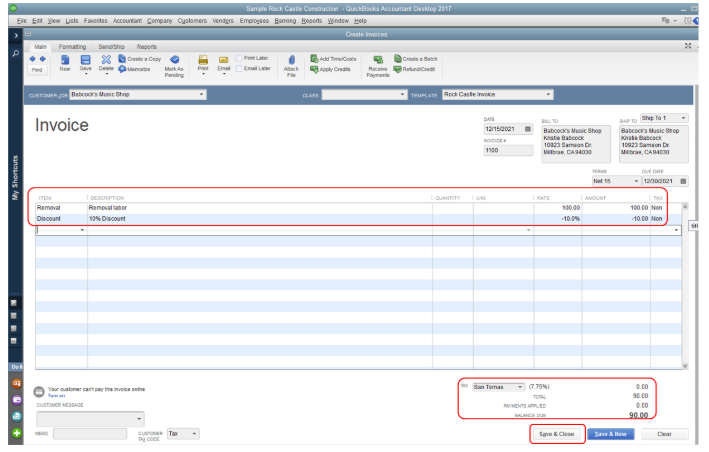Image resolution: width=709 pixels, height=452 pixels.
Task: Click the Save toolbar icon
Action: 85,63
